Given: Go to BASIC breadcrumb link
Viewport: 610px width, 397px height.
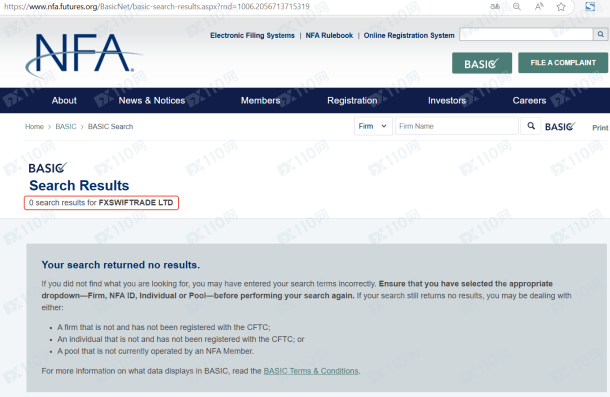Looking at the screenshot, I should 66,126.
